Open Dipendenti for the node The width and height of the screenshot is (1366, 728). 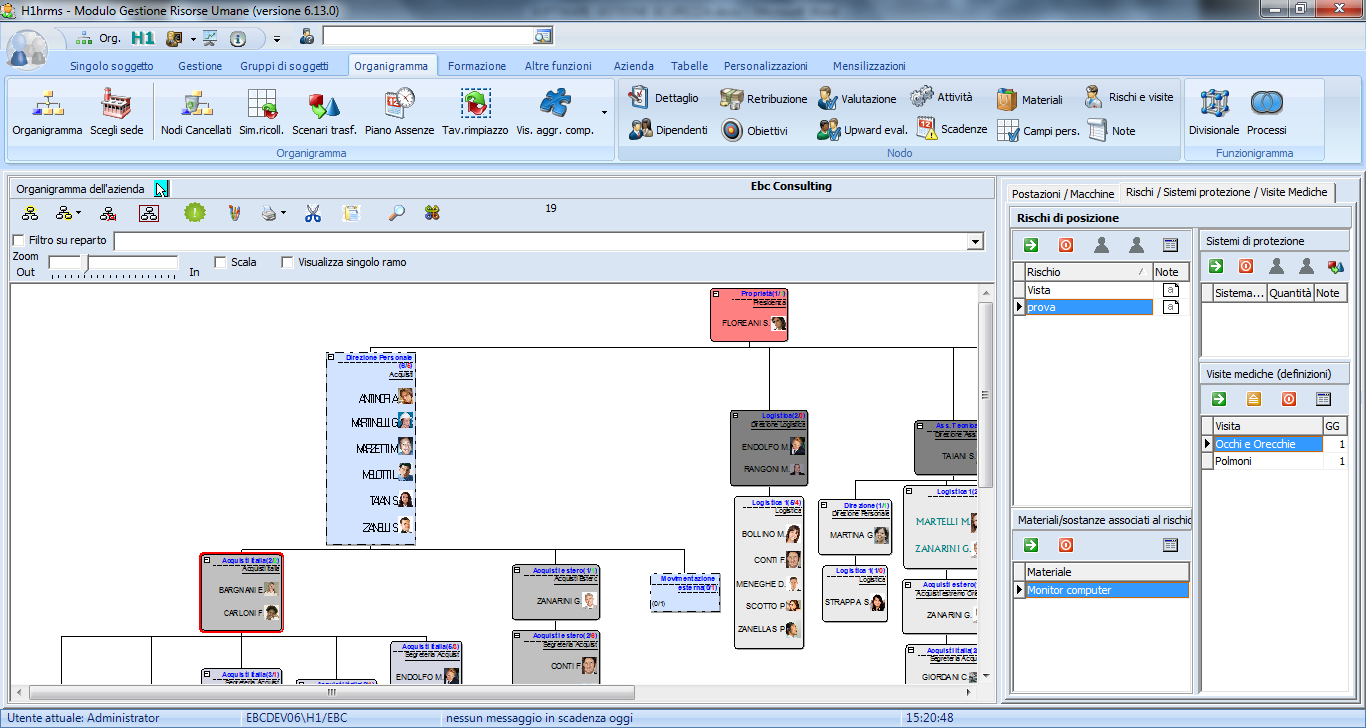(x=668, y=130)
